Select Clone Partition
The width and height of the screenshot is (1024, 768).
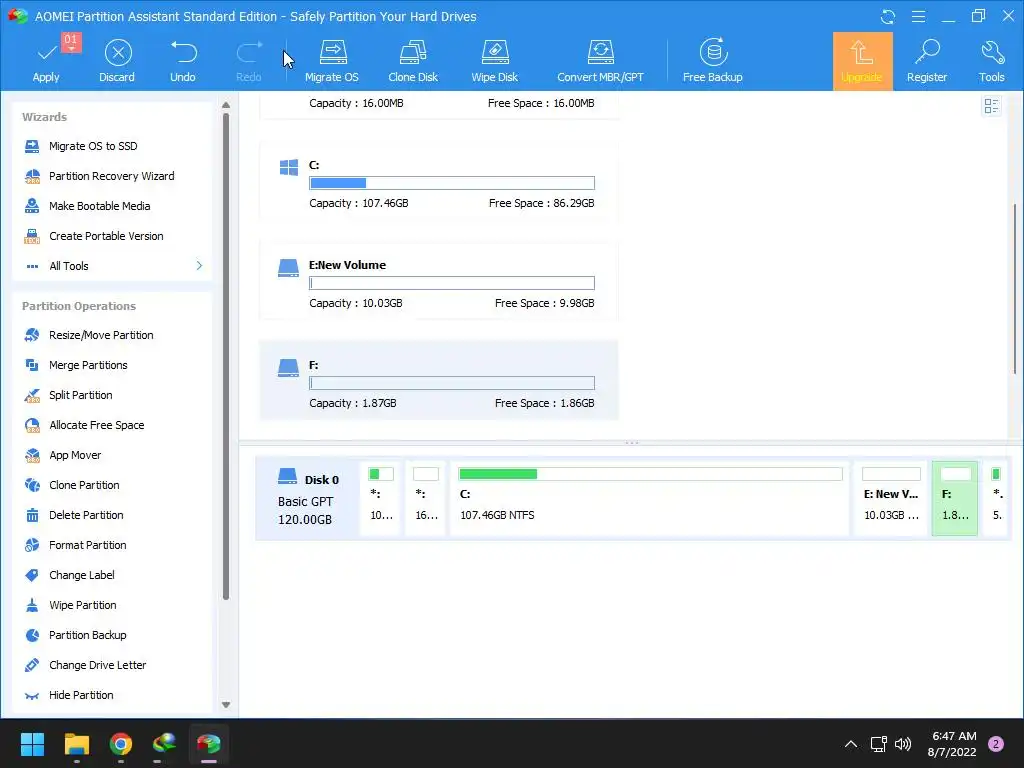[x=84, y=485]
